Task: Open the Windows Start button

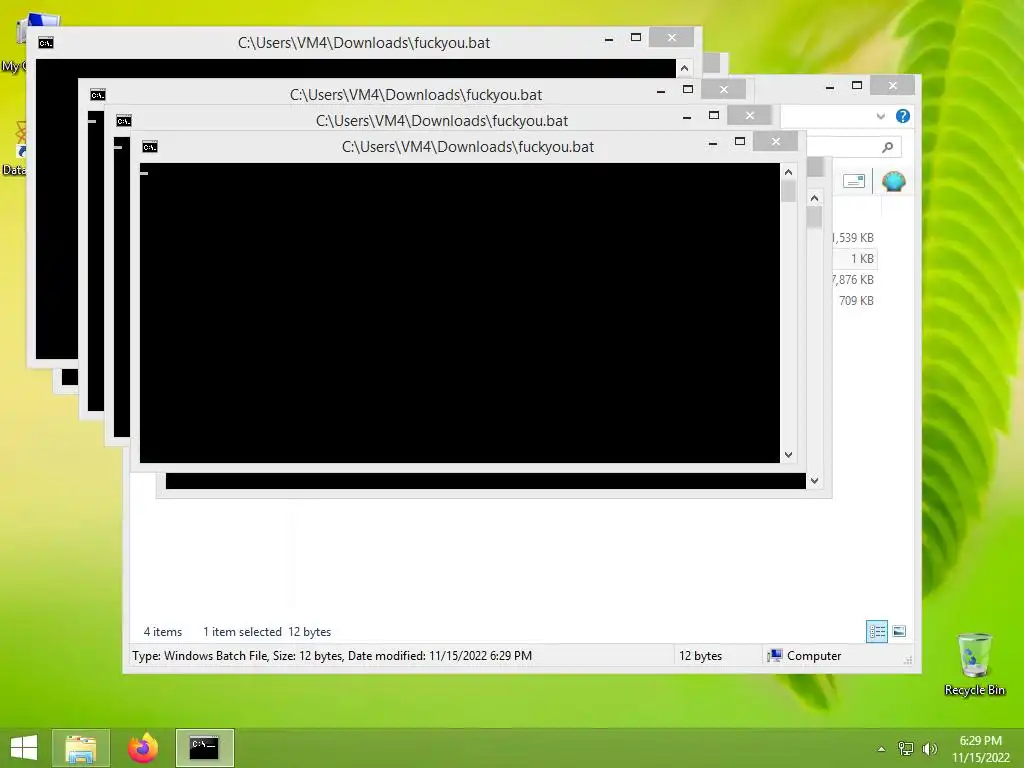Action: pos(24,748)
